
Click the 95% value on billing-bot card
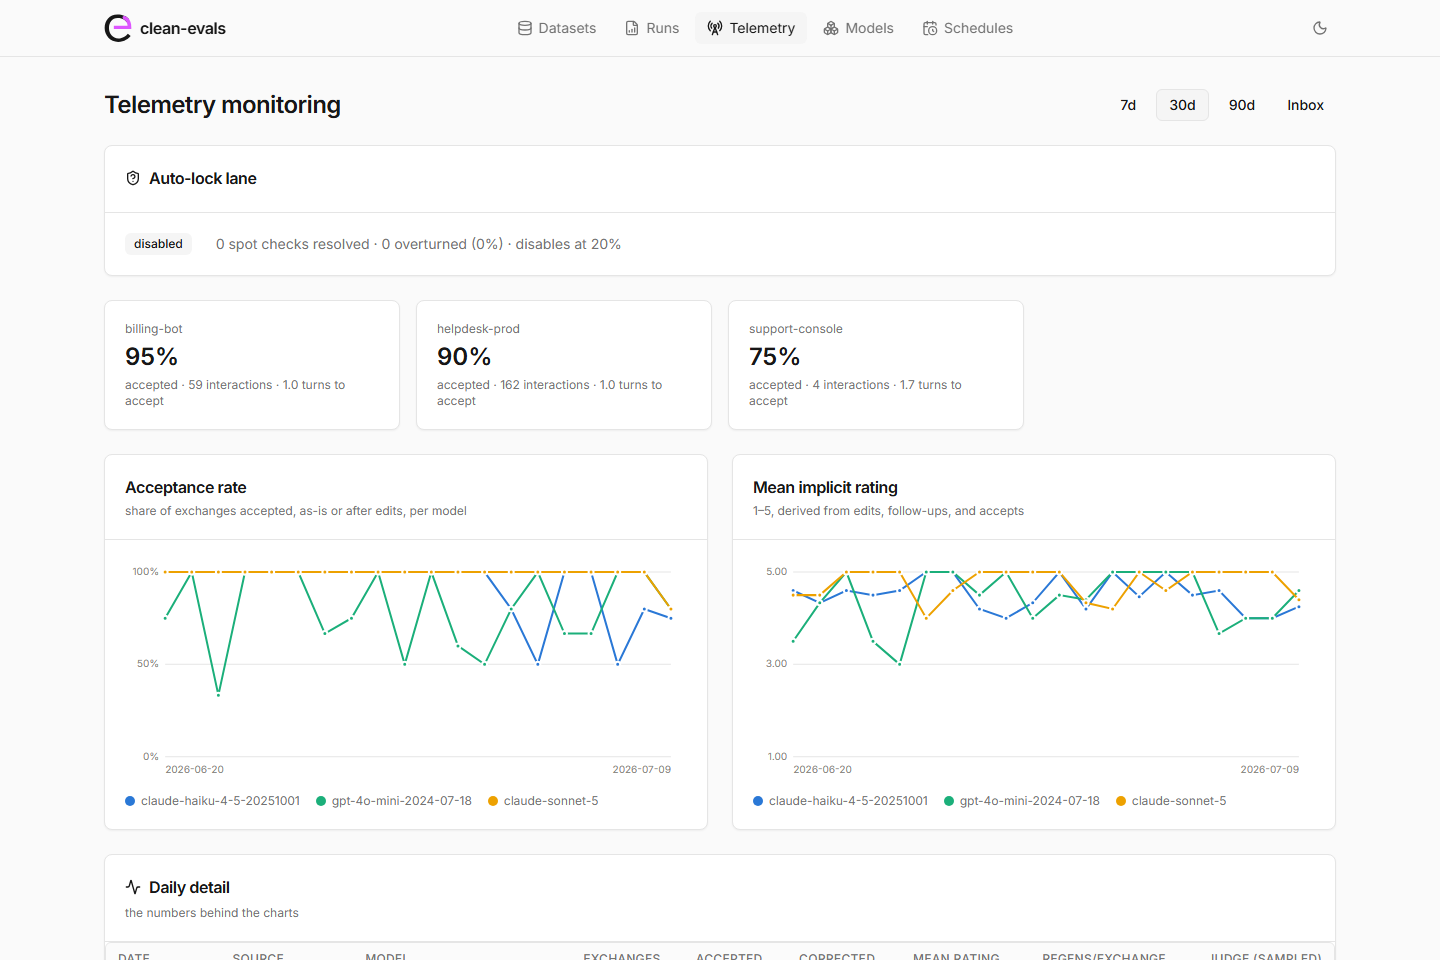pos(151,357)
